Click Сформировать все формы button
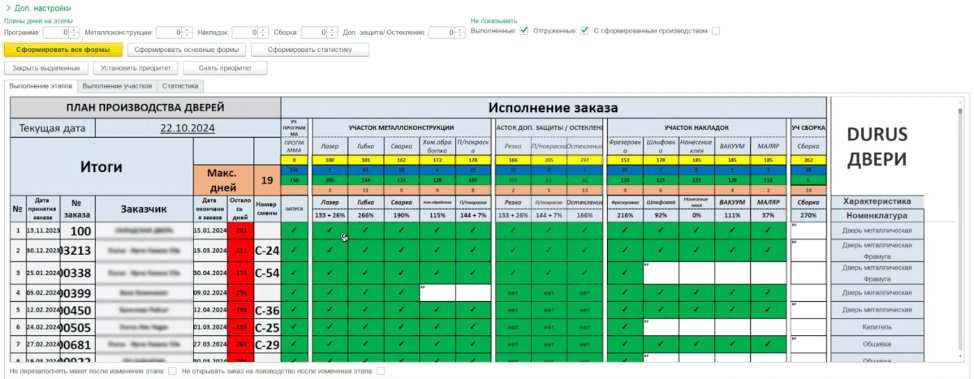Image resolution: width=974 pixels, height=379 pixels. [63, 50]
